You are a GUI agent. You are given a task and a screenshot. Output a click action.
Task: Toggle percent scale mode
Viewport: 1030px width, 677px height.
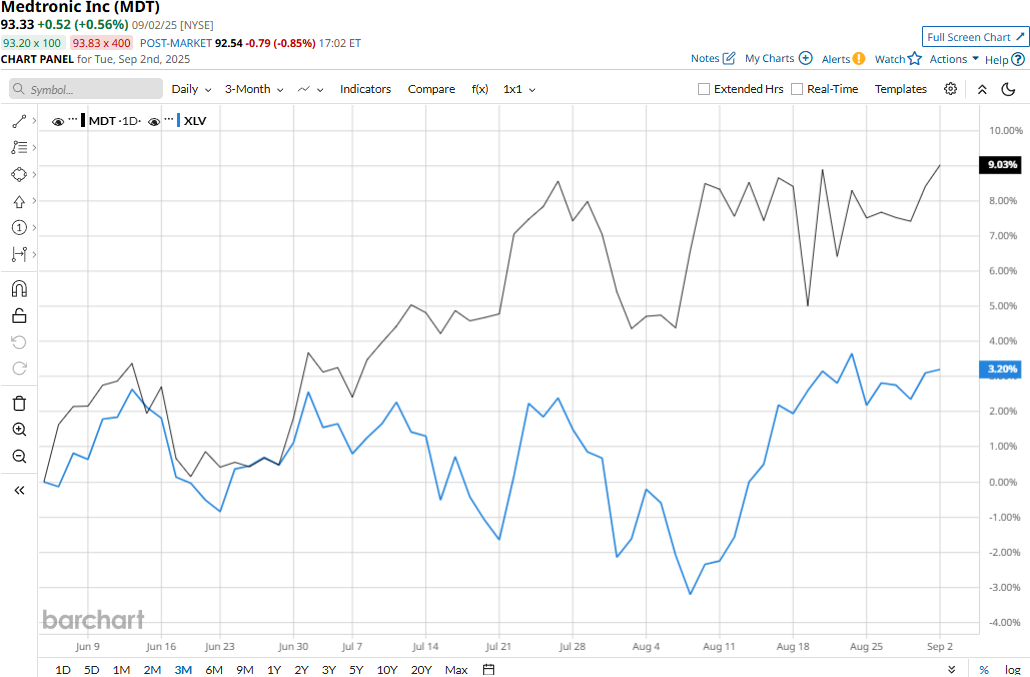[984, 670]
